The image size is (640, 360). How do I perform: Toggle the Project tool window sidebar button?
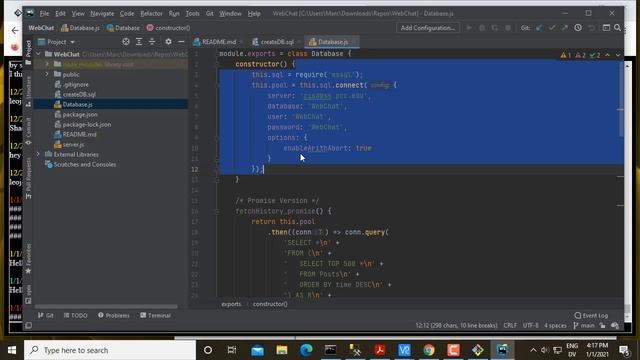pos(28,52)
